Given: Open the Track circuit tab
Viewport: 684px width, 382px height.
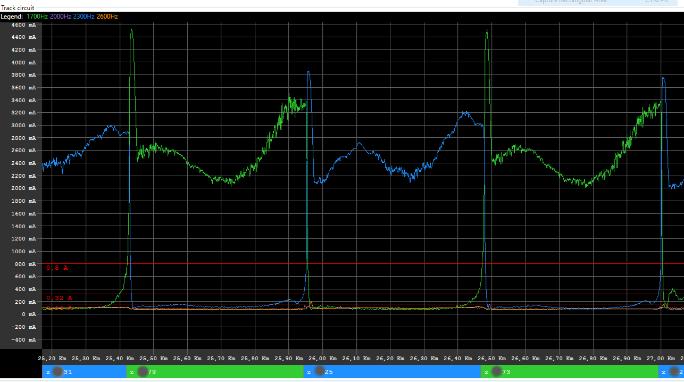Looking at the screenshot, I should [17, 7].
